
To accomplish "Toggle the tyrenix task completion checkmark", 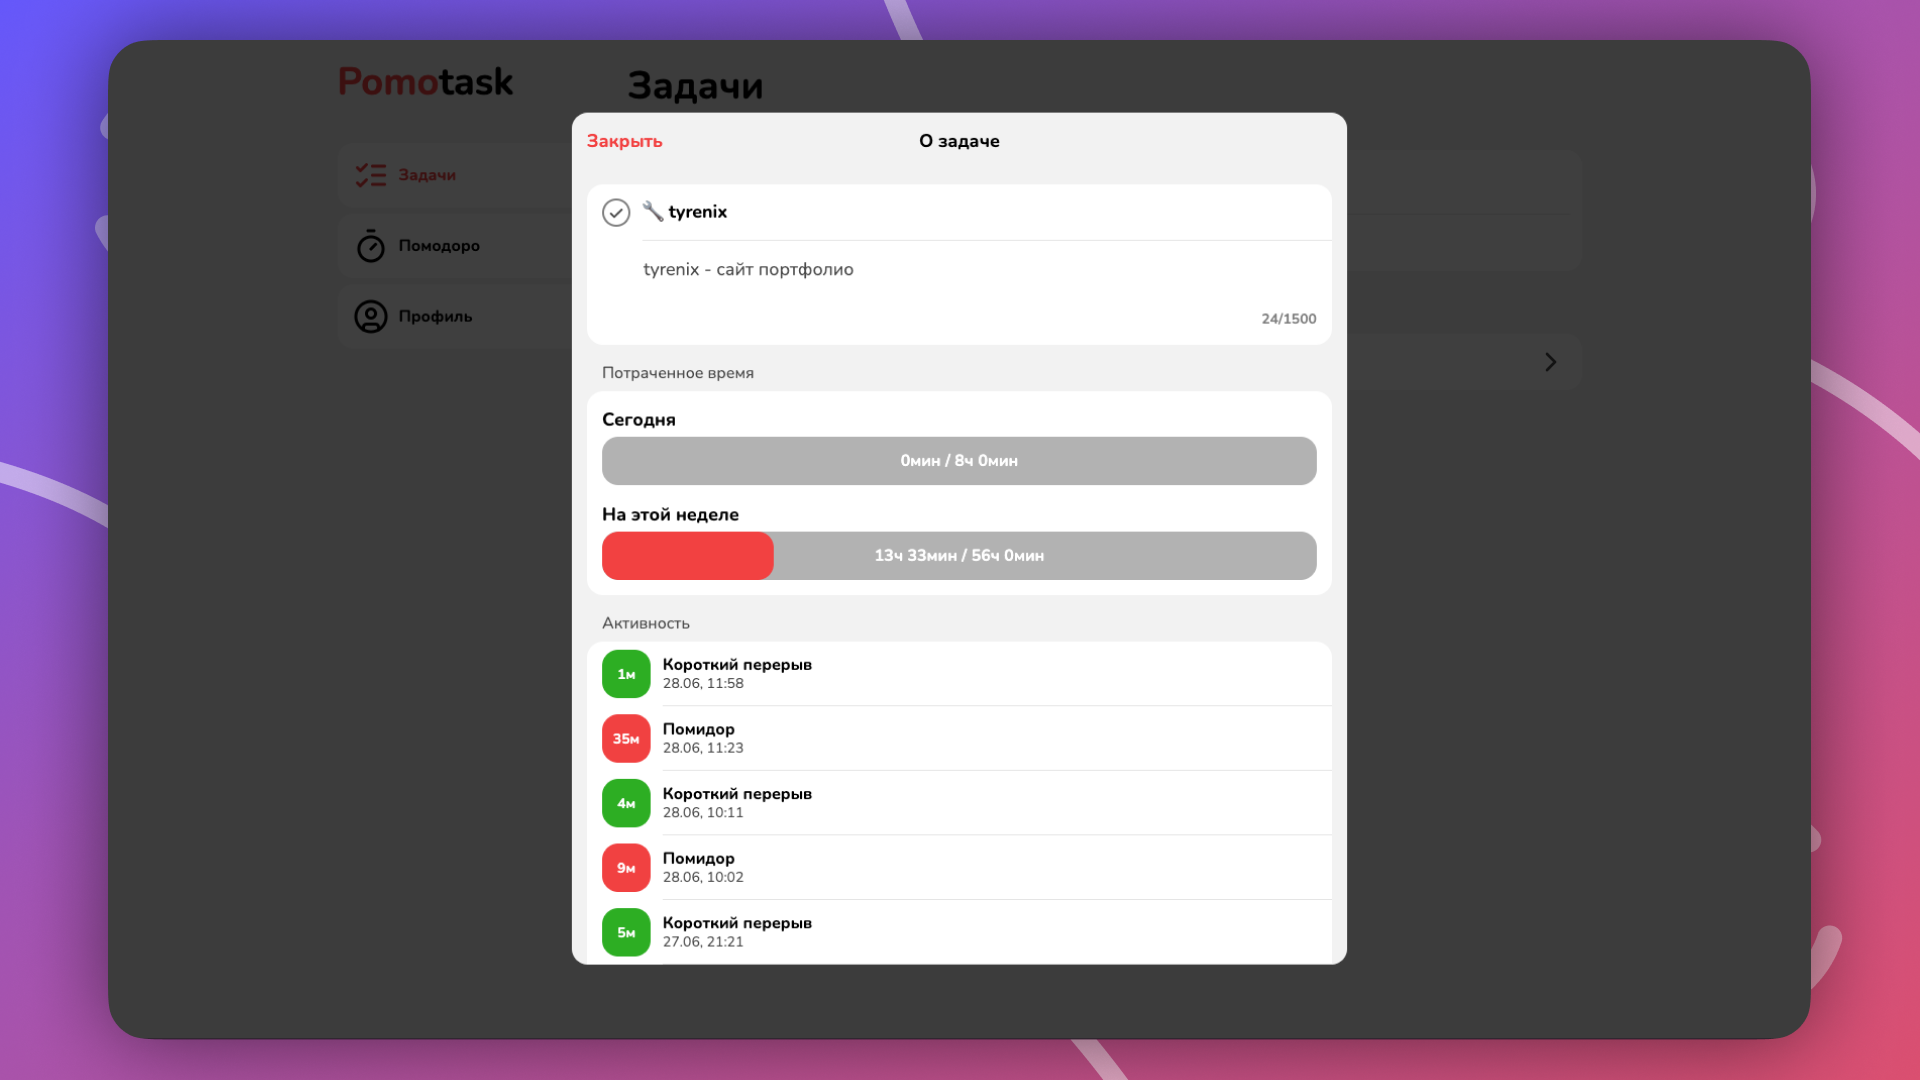I will [x=616, y=212].
